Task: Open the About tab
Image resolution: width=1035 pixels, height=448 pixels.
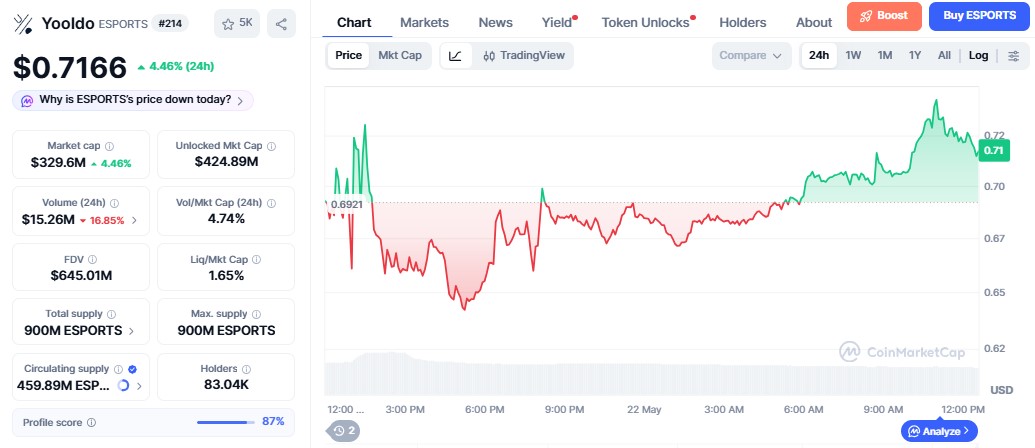Action: tap(814, 22)
